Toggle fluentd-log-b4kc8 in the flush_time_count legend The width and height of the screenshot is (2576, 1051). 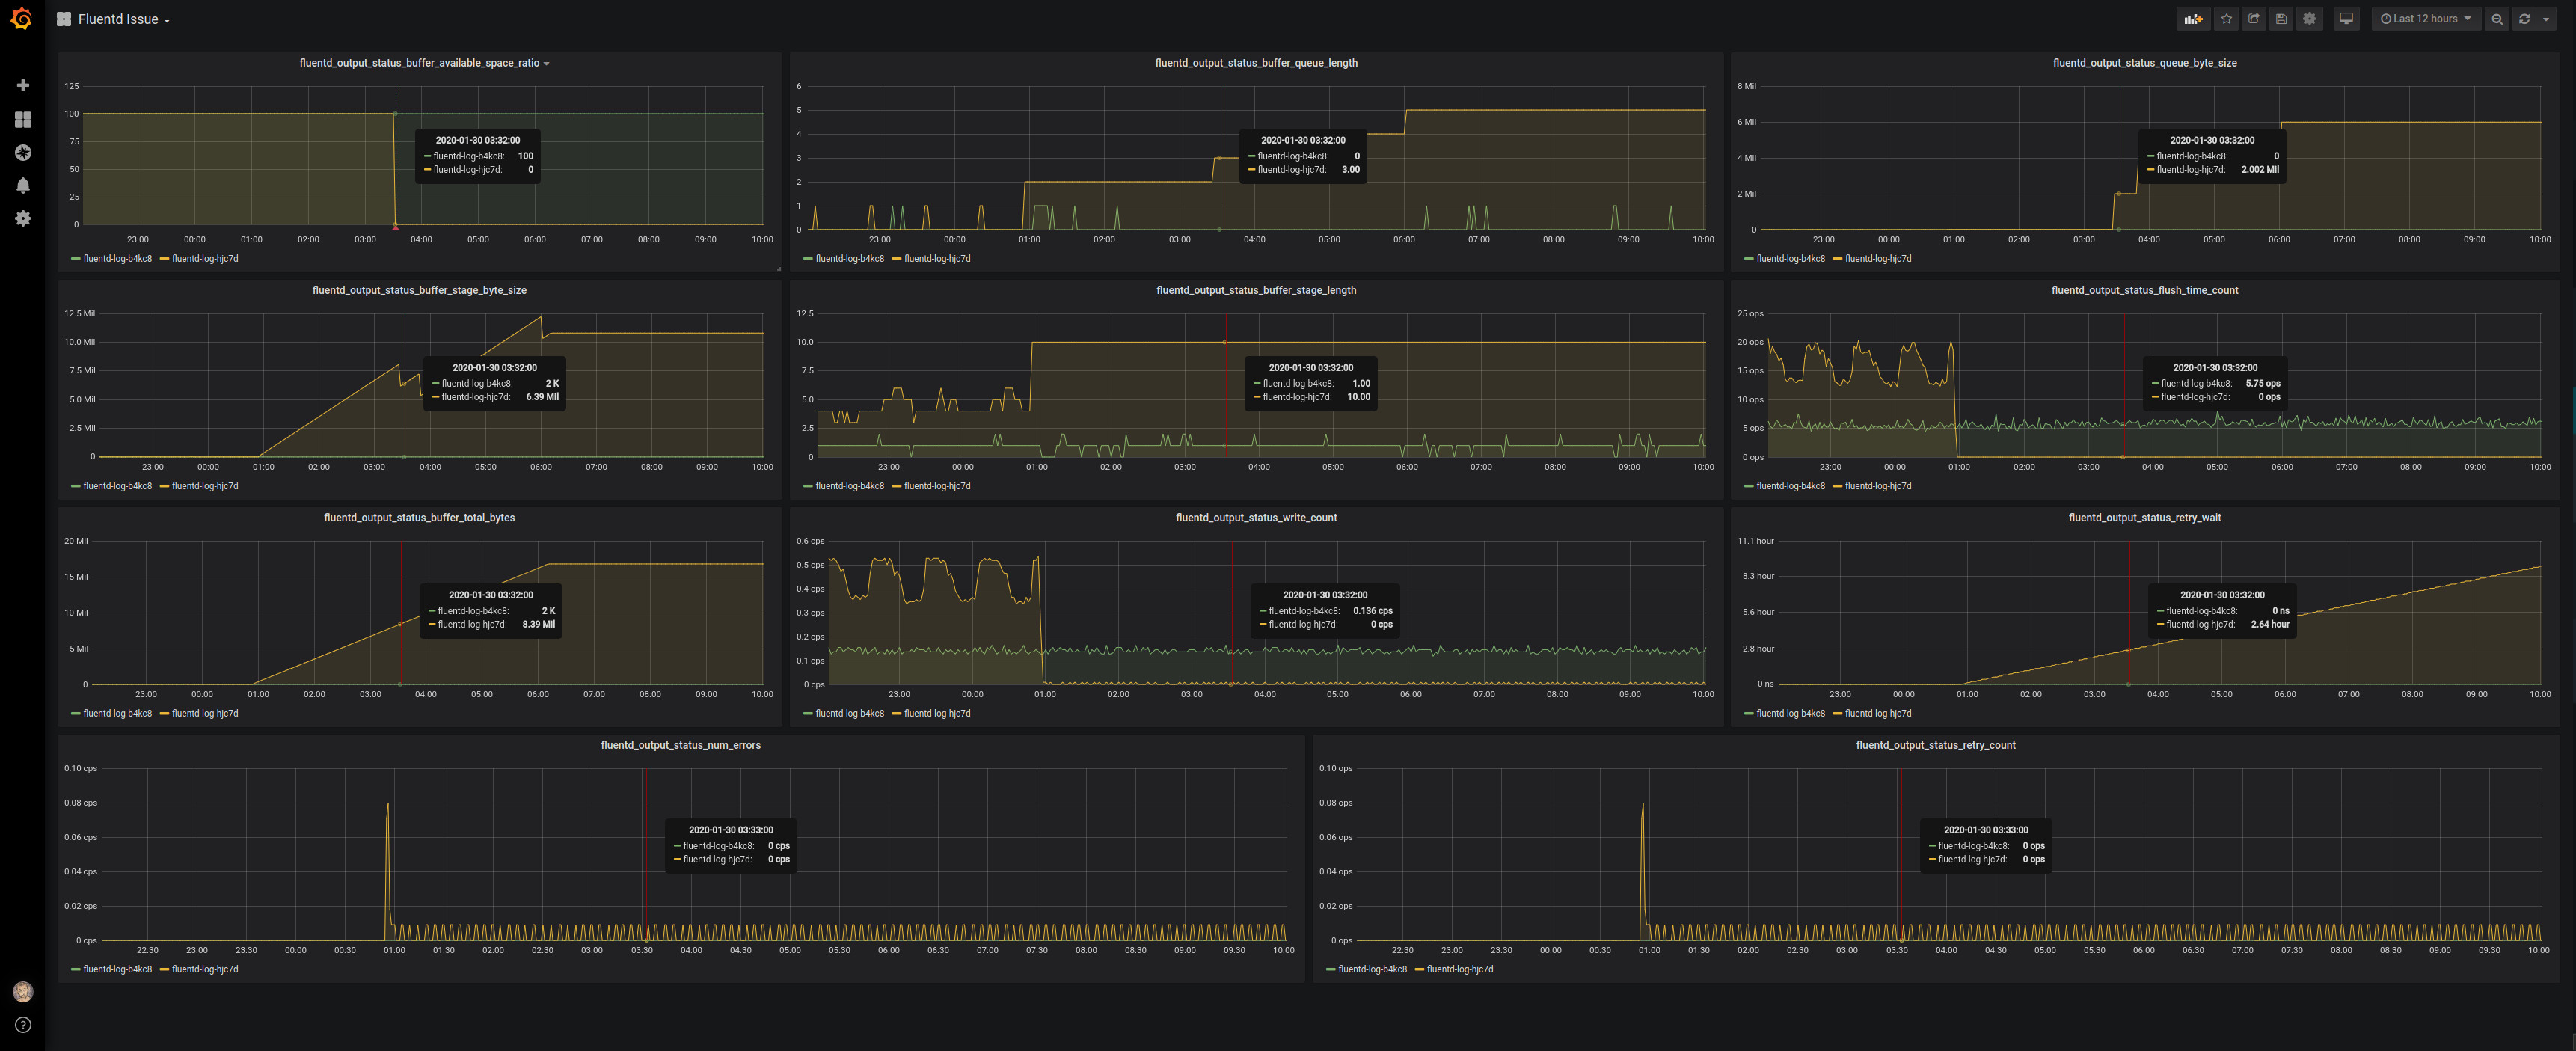(x=1791, y=485)
